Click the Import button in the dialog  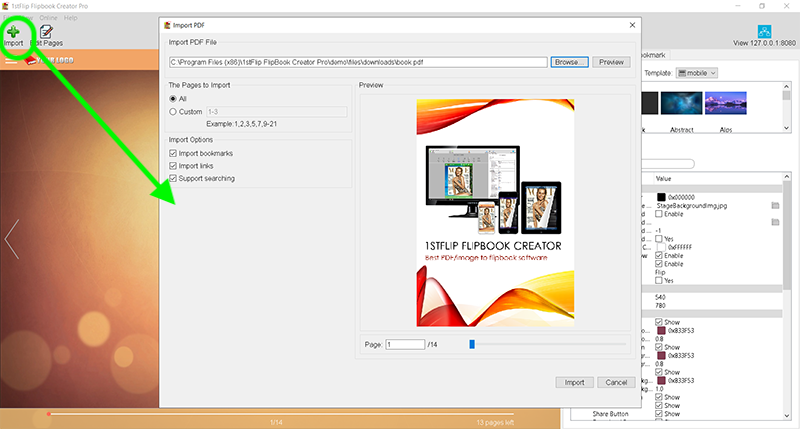pos(574,383)
